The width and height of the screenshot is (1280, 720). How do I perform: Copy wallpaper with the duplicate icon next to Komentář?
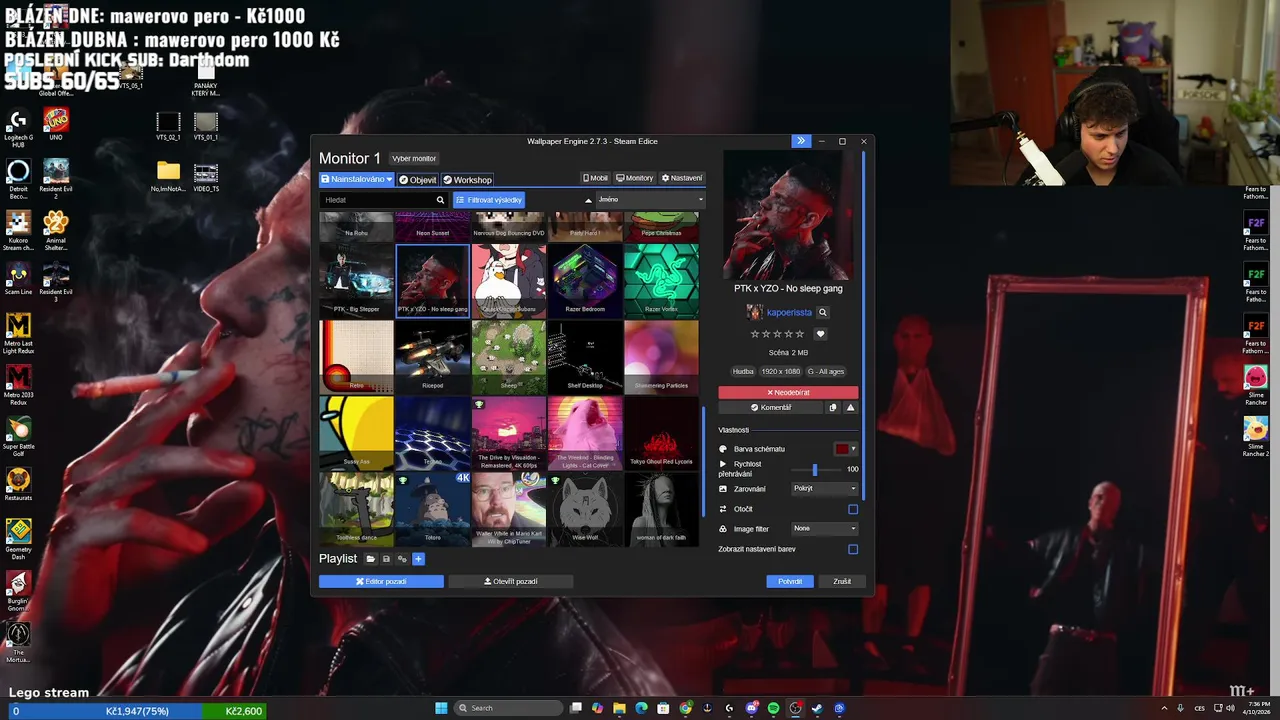(833, 407)
